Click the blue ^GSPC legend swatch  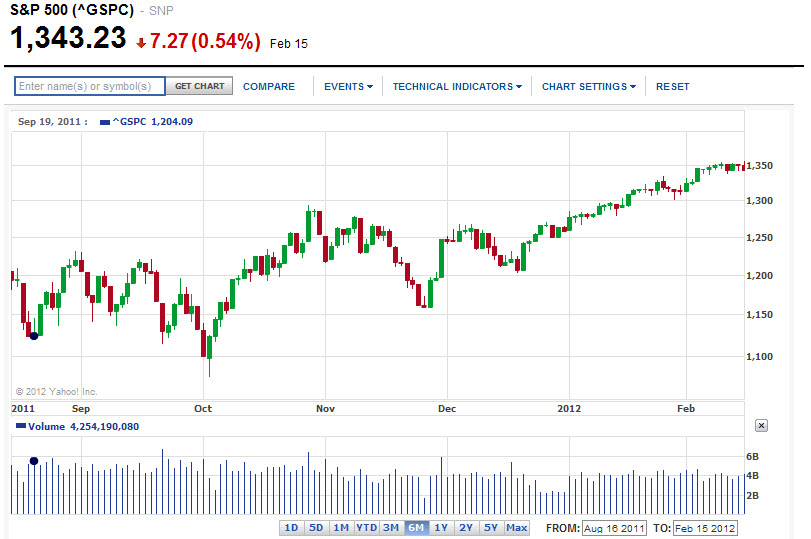pos(104,122)
